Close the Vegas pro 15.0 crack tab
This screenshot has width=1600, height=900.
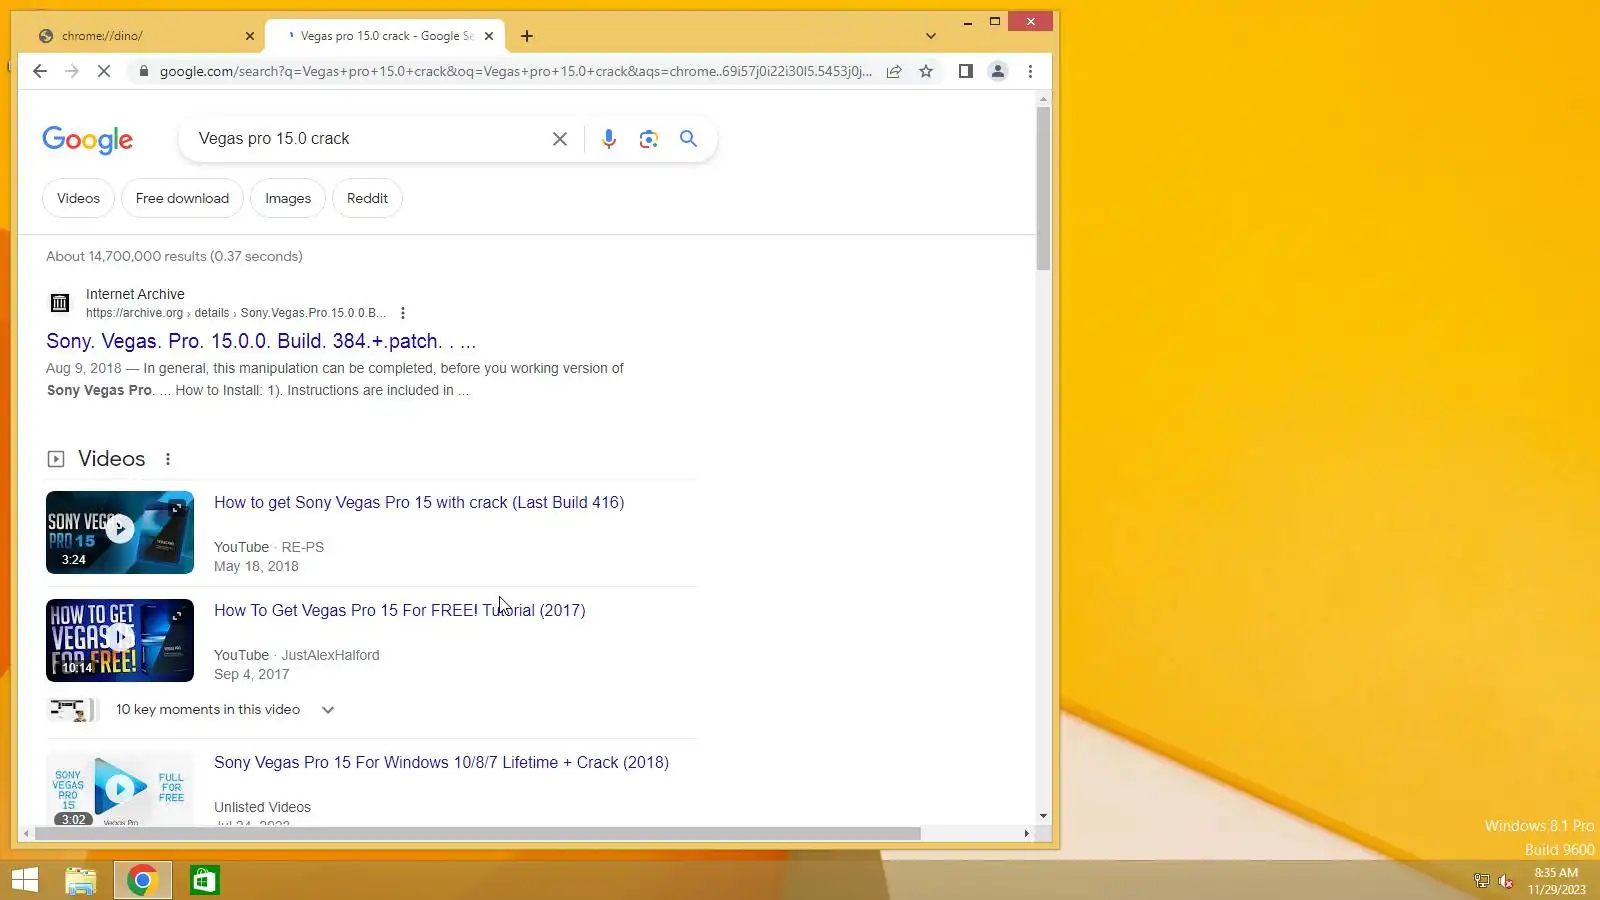pos(489,36)
